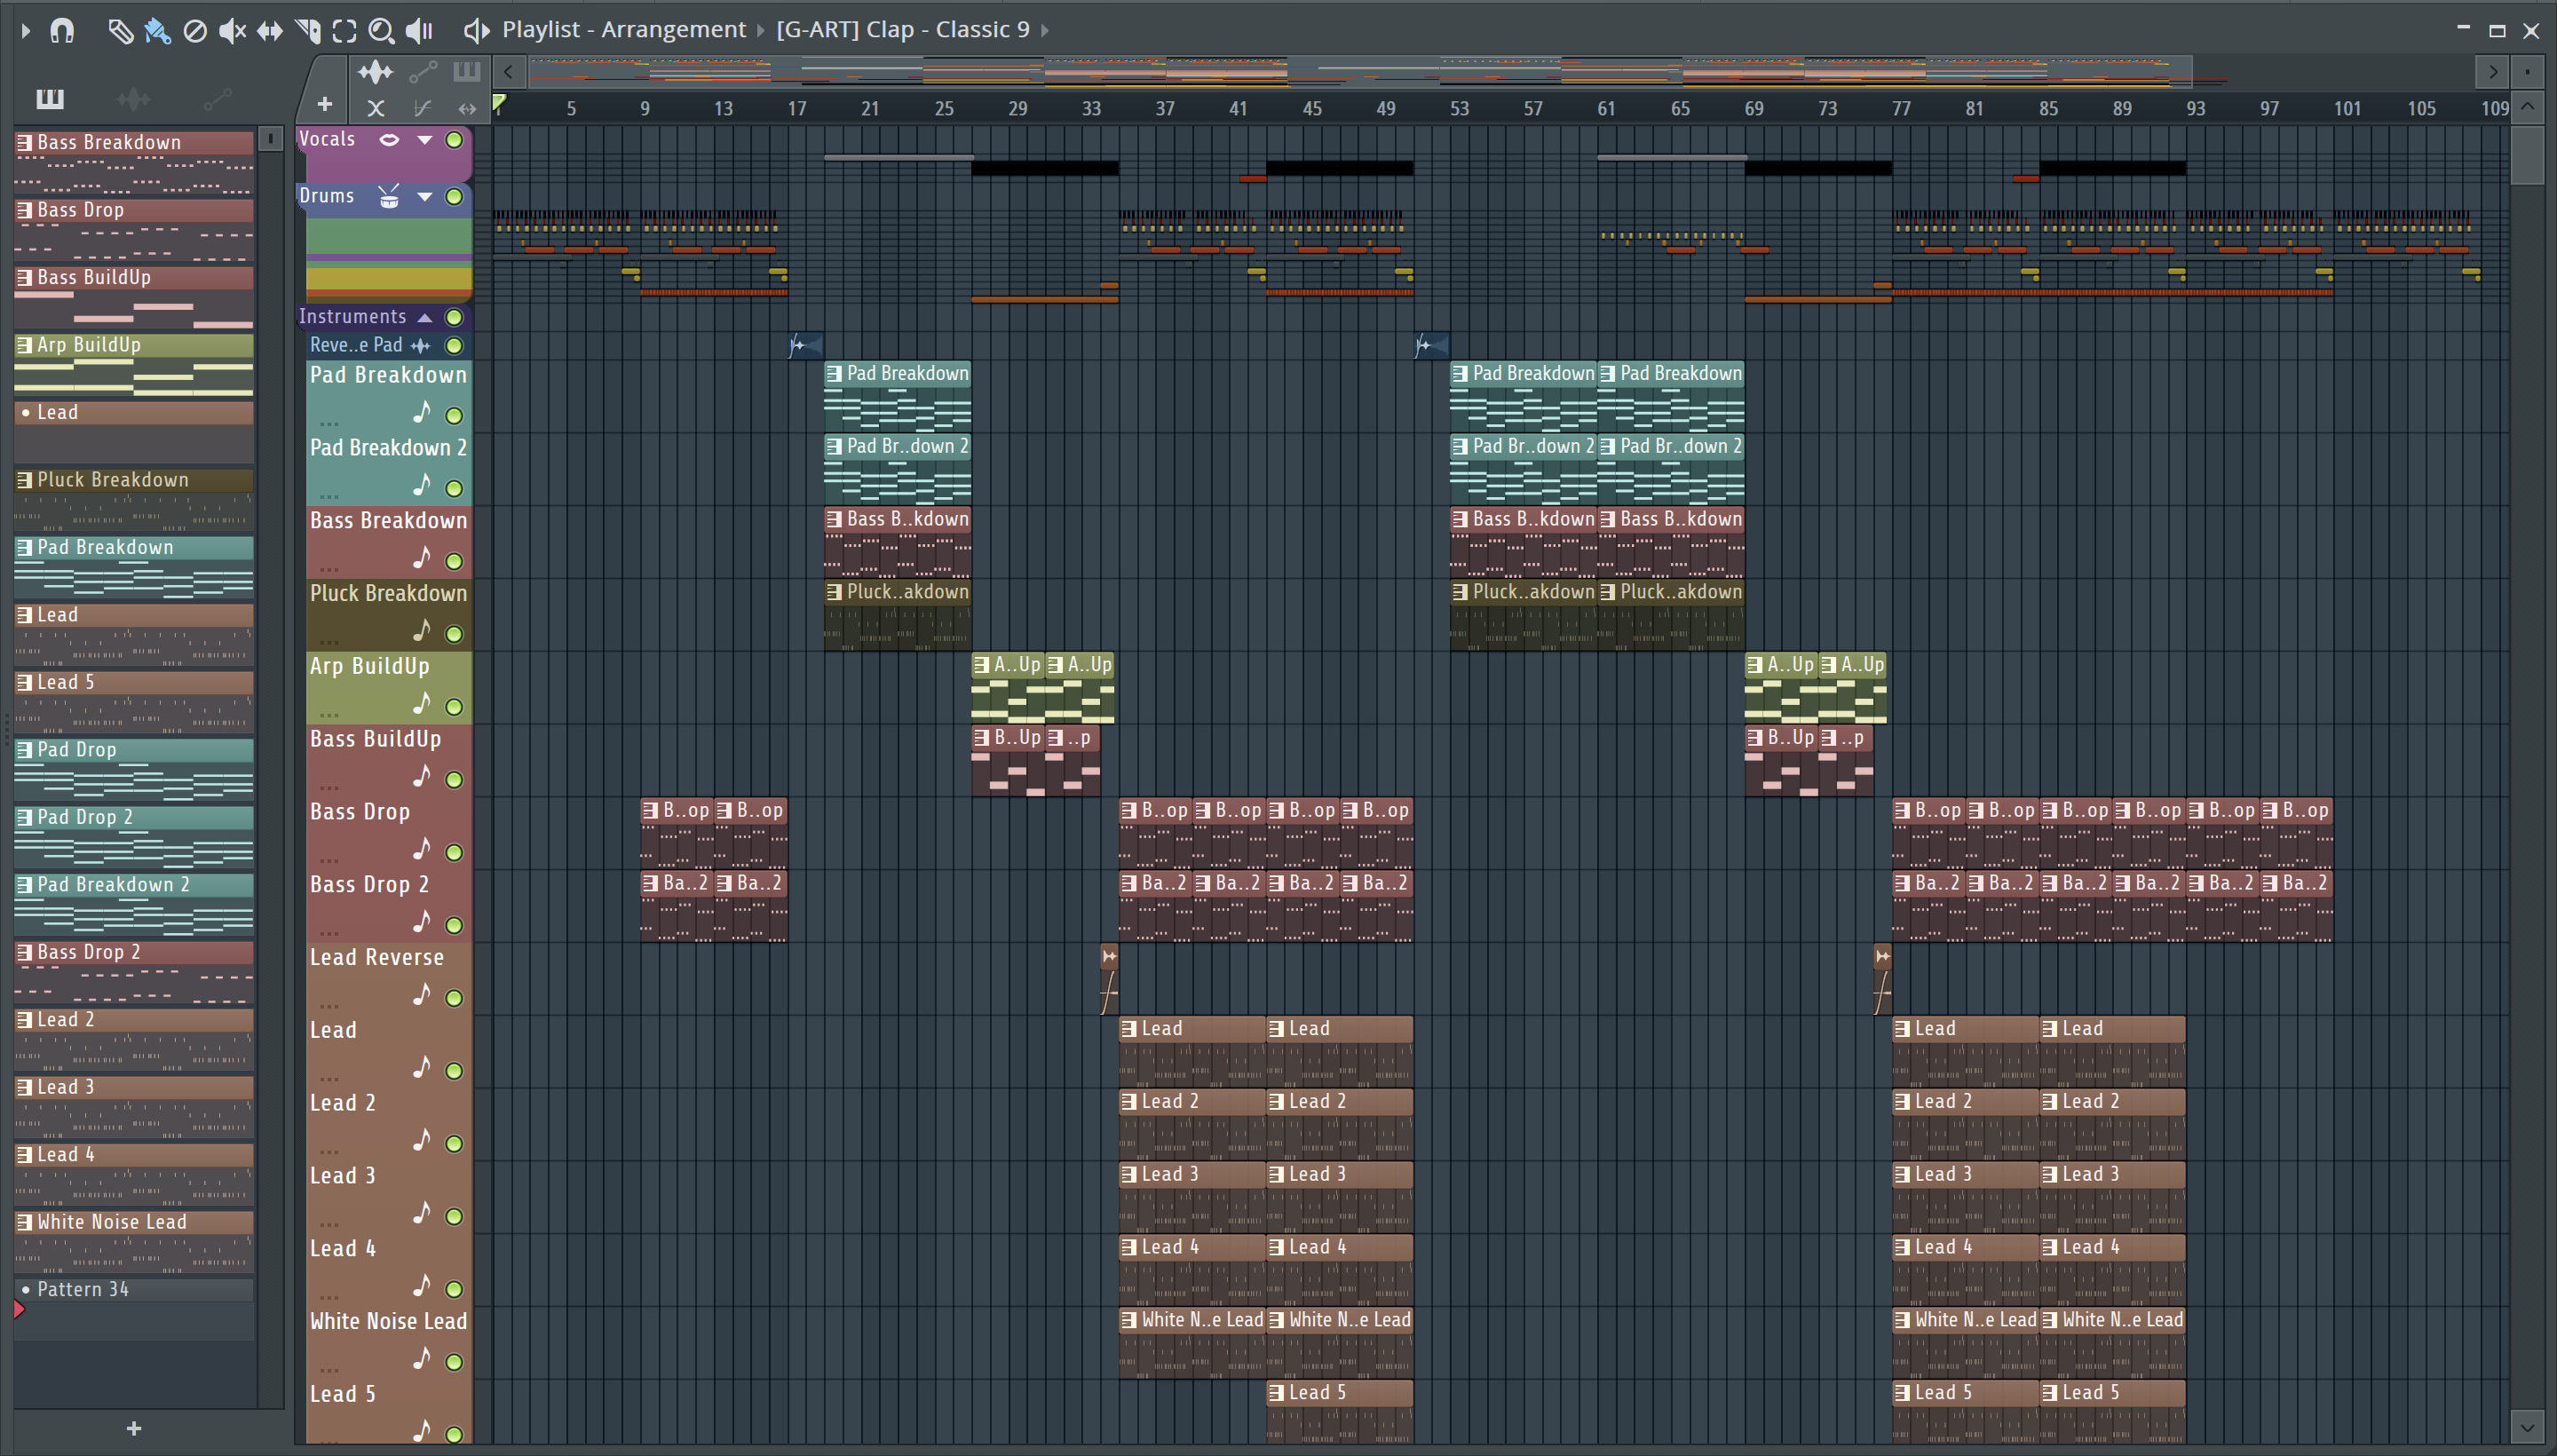Open the Vocals track dropdown arrow
This screenshot has height=1456, width=2557.
(425, 140)
